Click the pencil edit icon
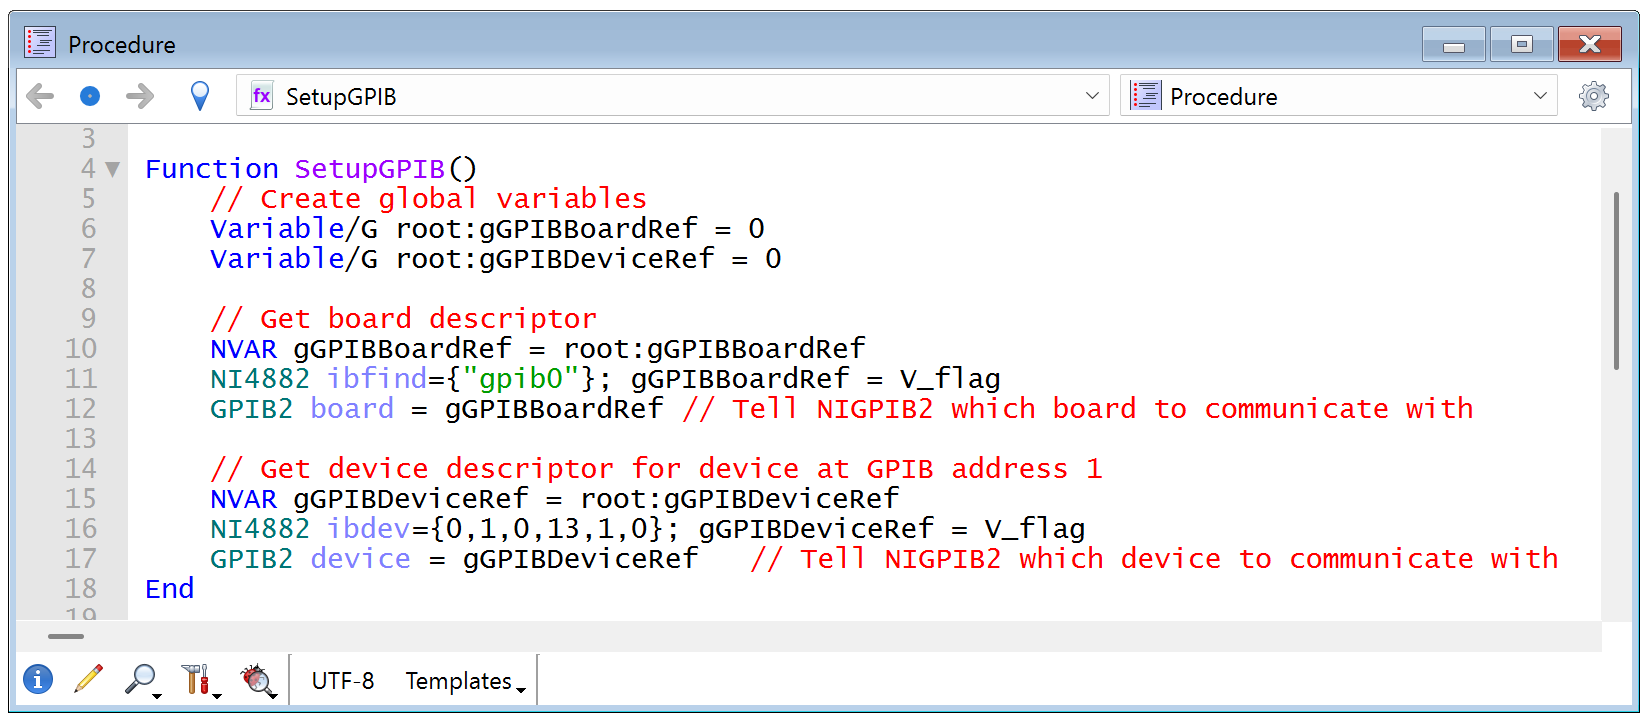1649x725 pixels. coord(88,679)
